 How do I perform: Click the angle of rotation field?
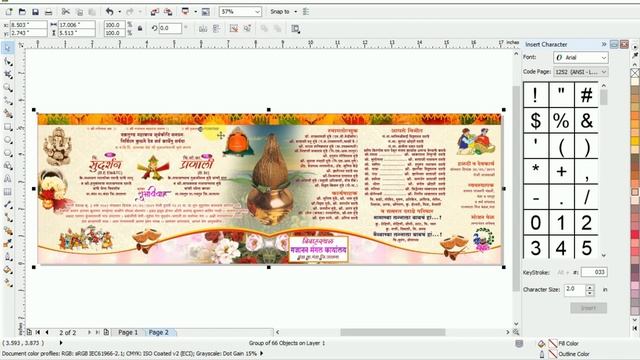[170, 28]
